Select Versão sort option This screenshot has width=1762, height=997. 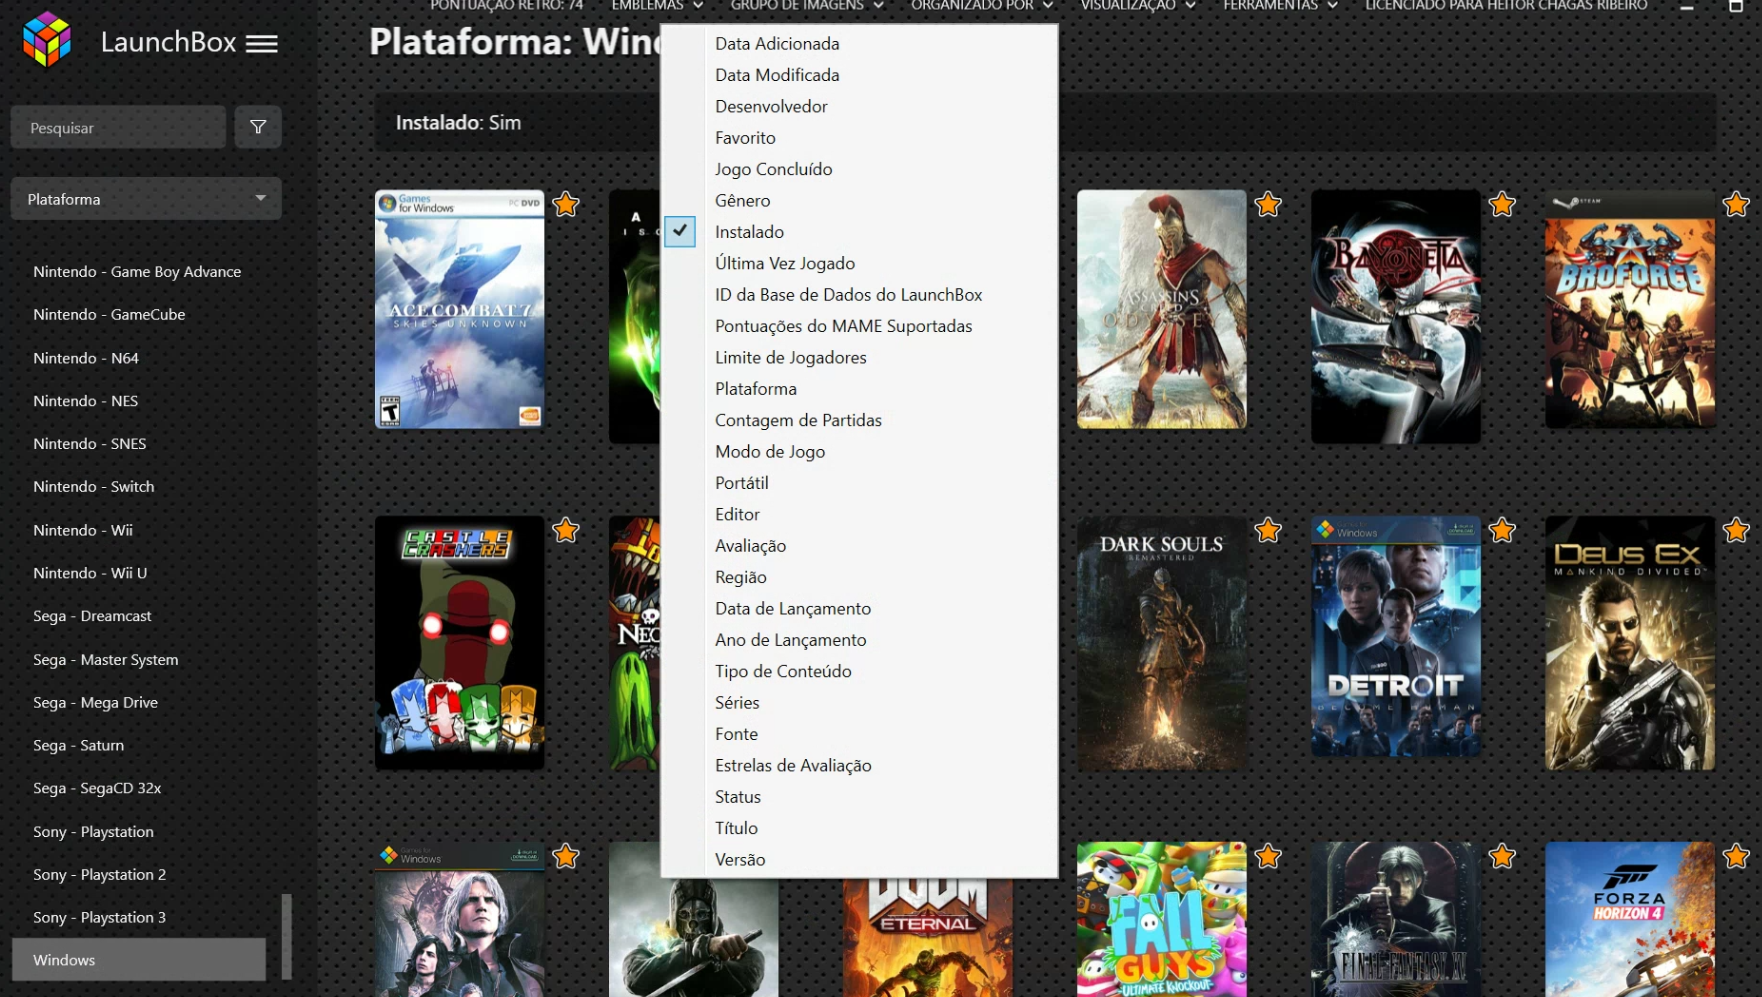[x=740, y=859]
